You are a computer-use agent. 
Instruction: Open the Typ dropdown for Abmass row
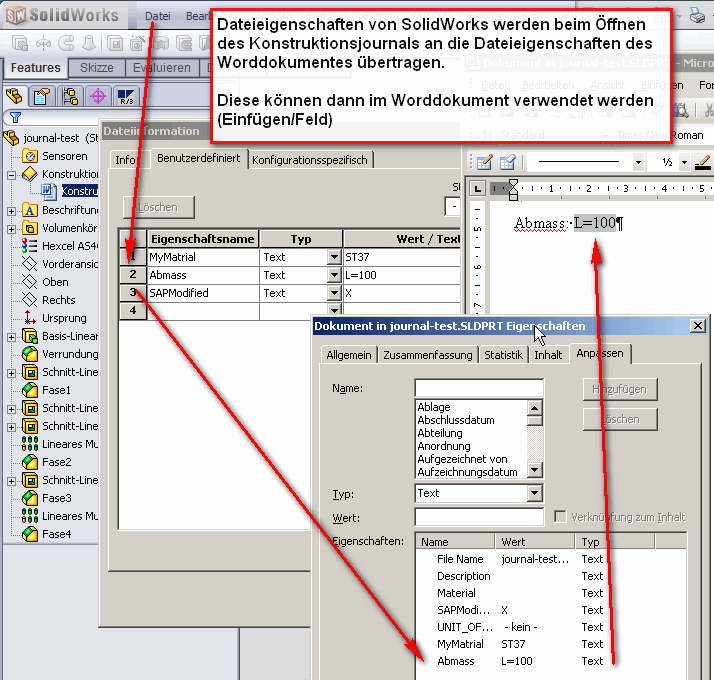334,275
